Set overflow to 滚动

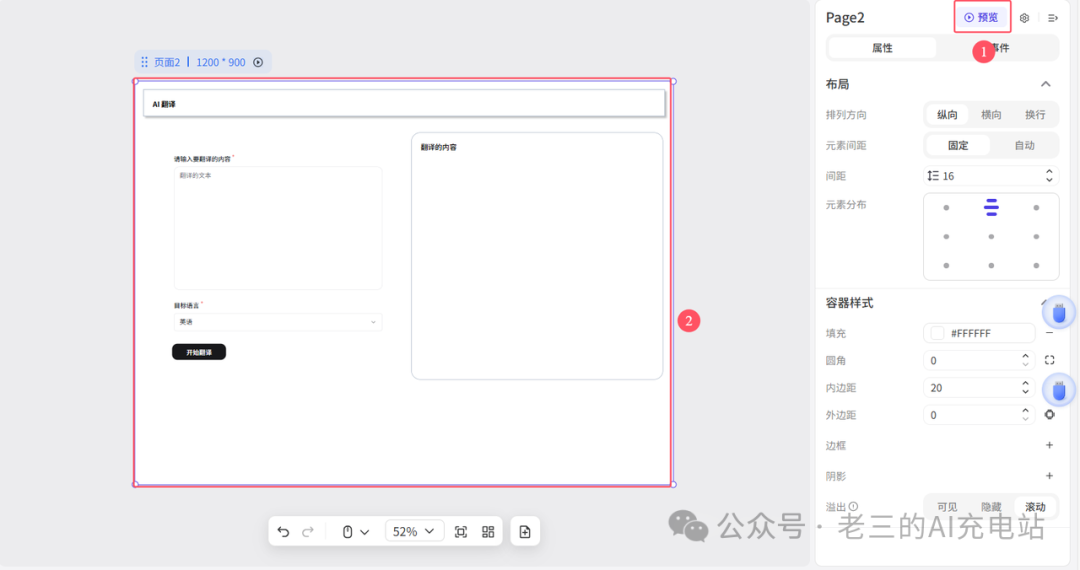coord(1035,507)
